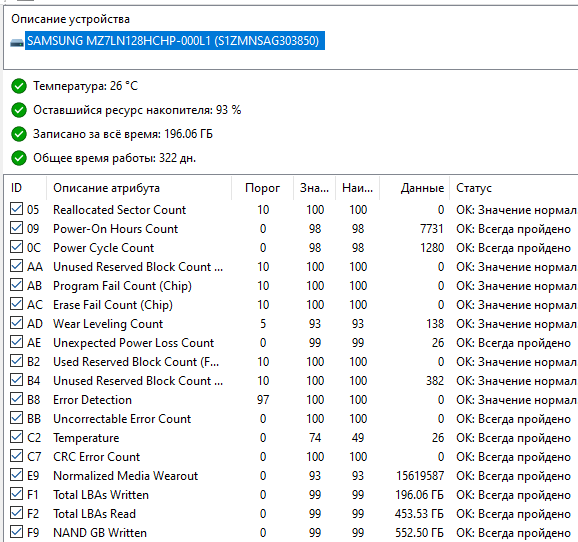Click the green check icon next to Температура
578x542 pixels.
tap(19, 86)
